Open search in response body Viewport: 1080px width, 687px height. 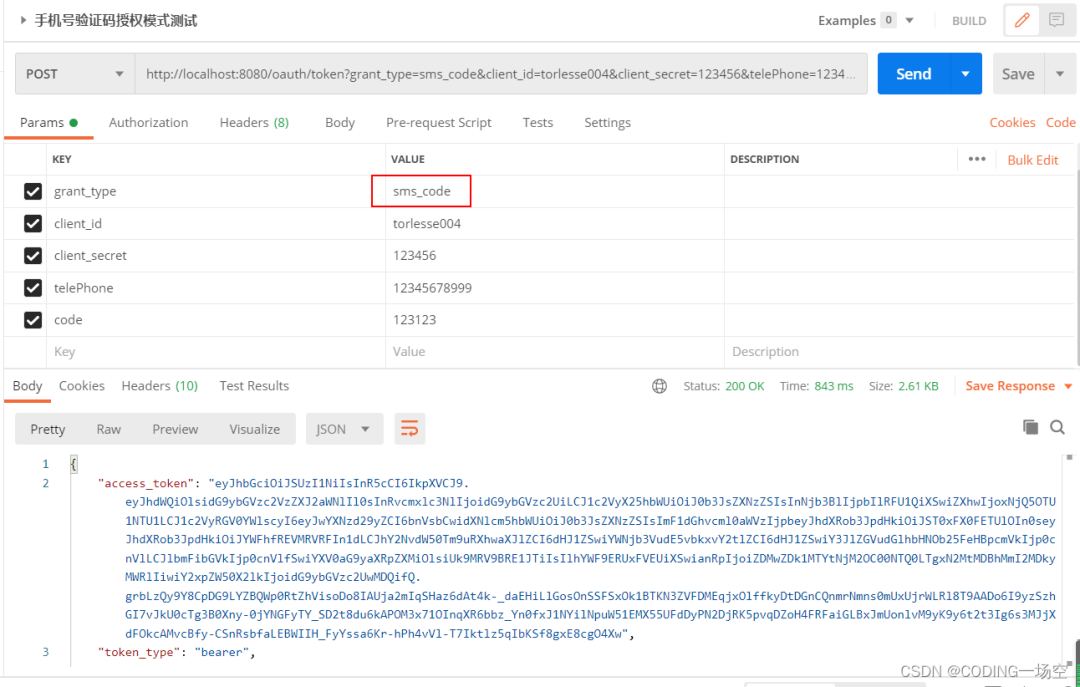[1057, 427]
